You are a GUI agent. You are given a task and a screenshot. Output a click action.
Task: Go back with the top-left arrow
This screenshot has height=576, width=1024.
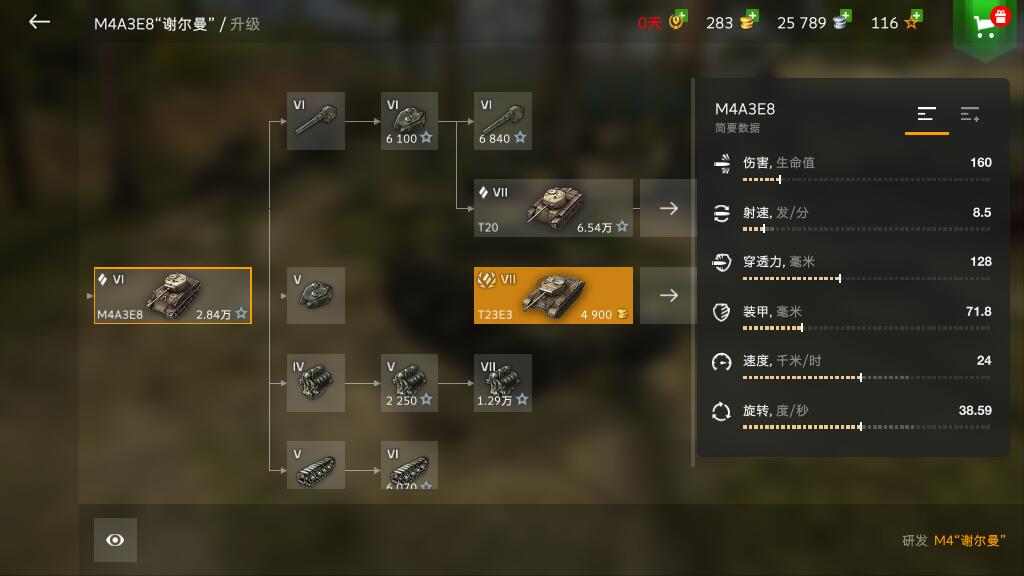click(39, 22)
